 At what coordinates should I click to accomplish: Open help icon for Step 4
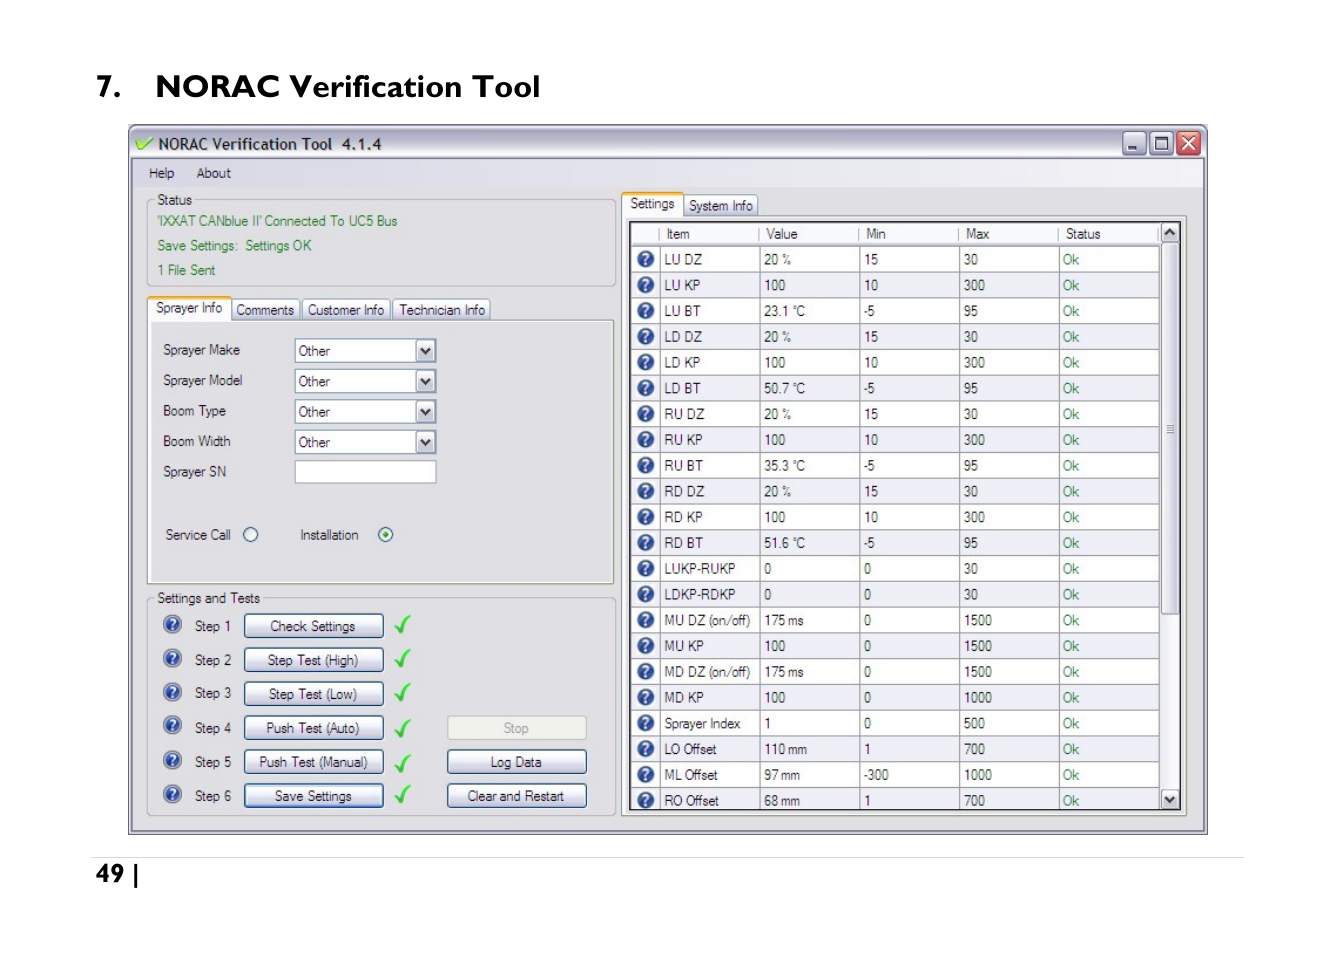173,726
